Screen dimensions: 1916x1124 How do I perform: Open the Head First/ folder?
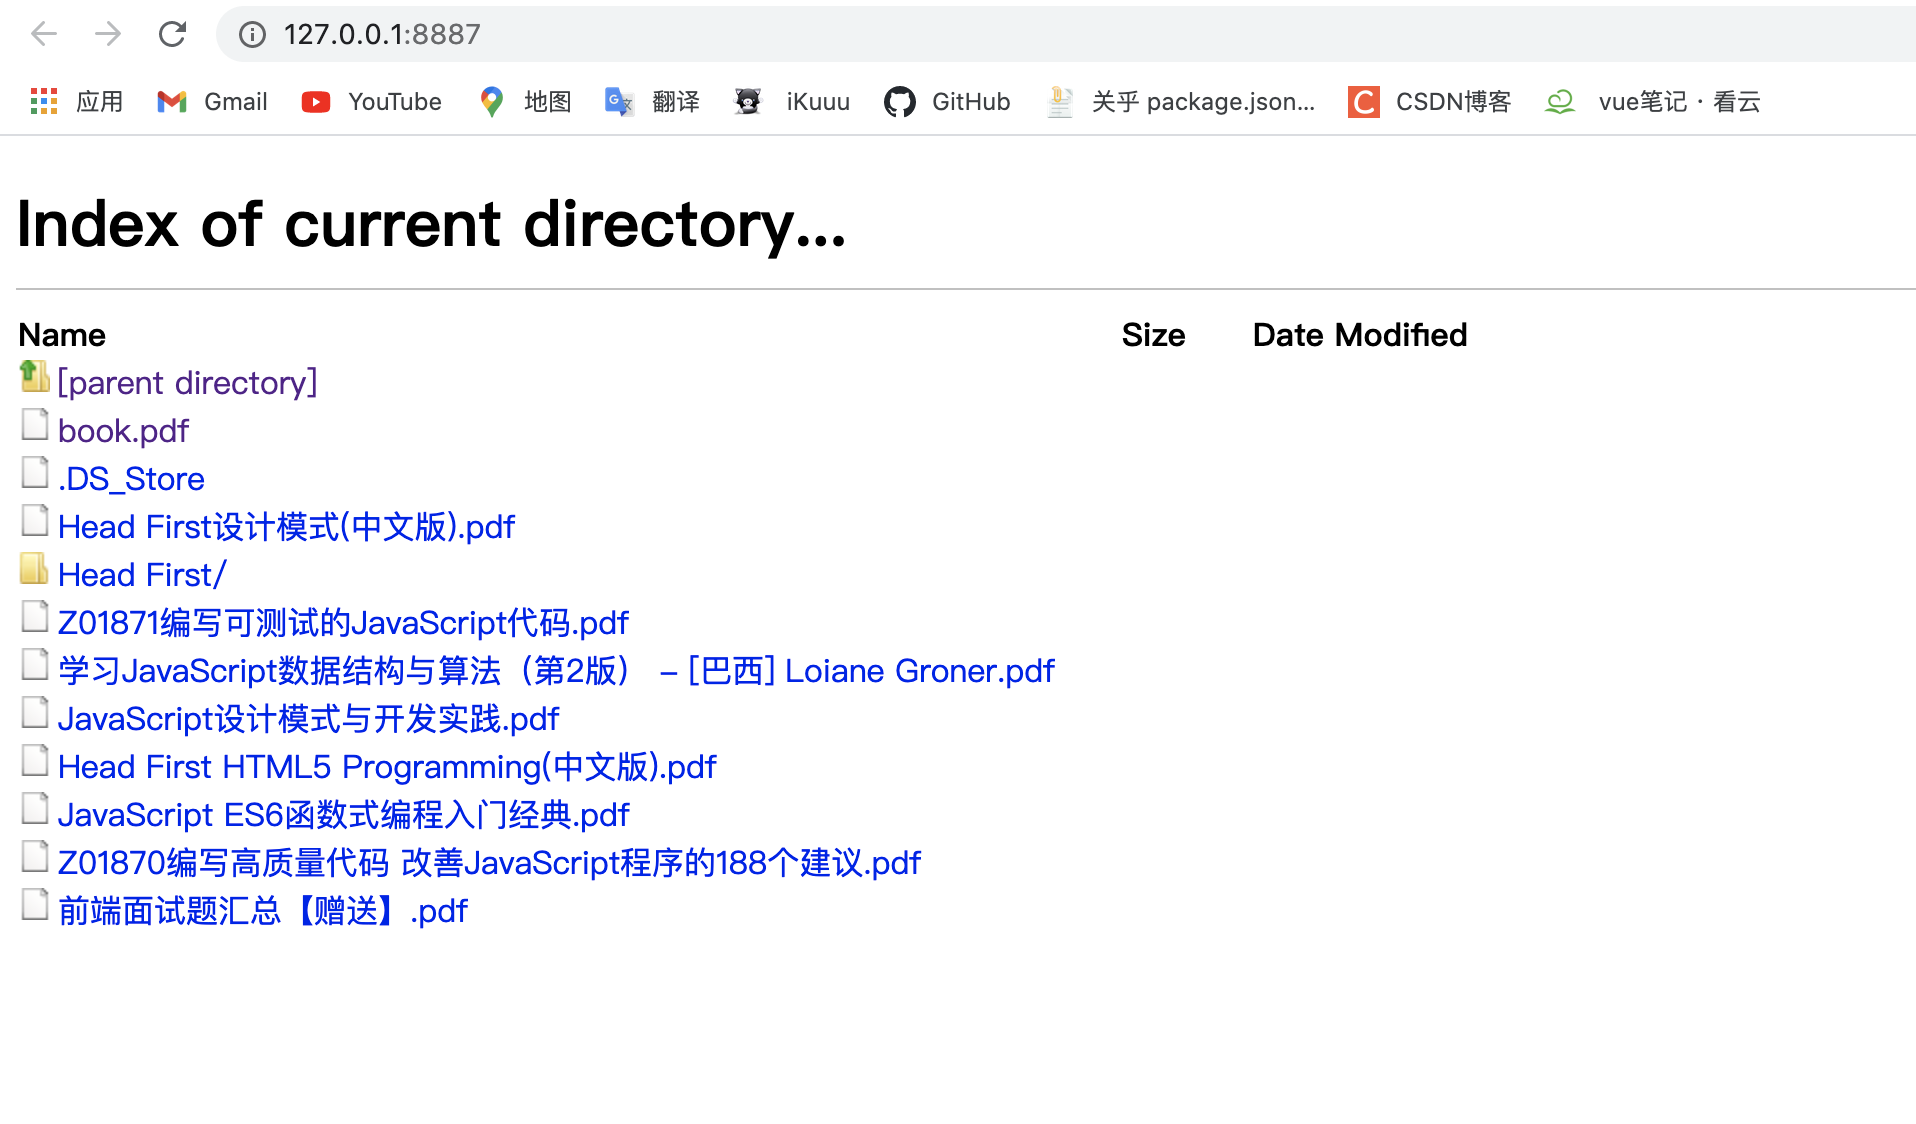pyautogui.click(x=142, y=574)
